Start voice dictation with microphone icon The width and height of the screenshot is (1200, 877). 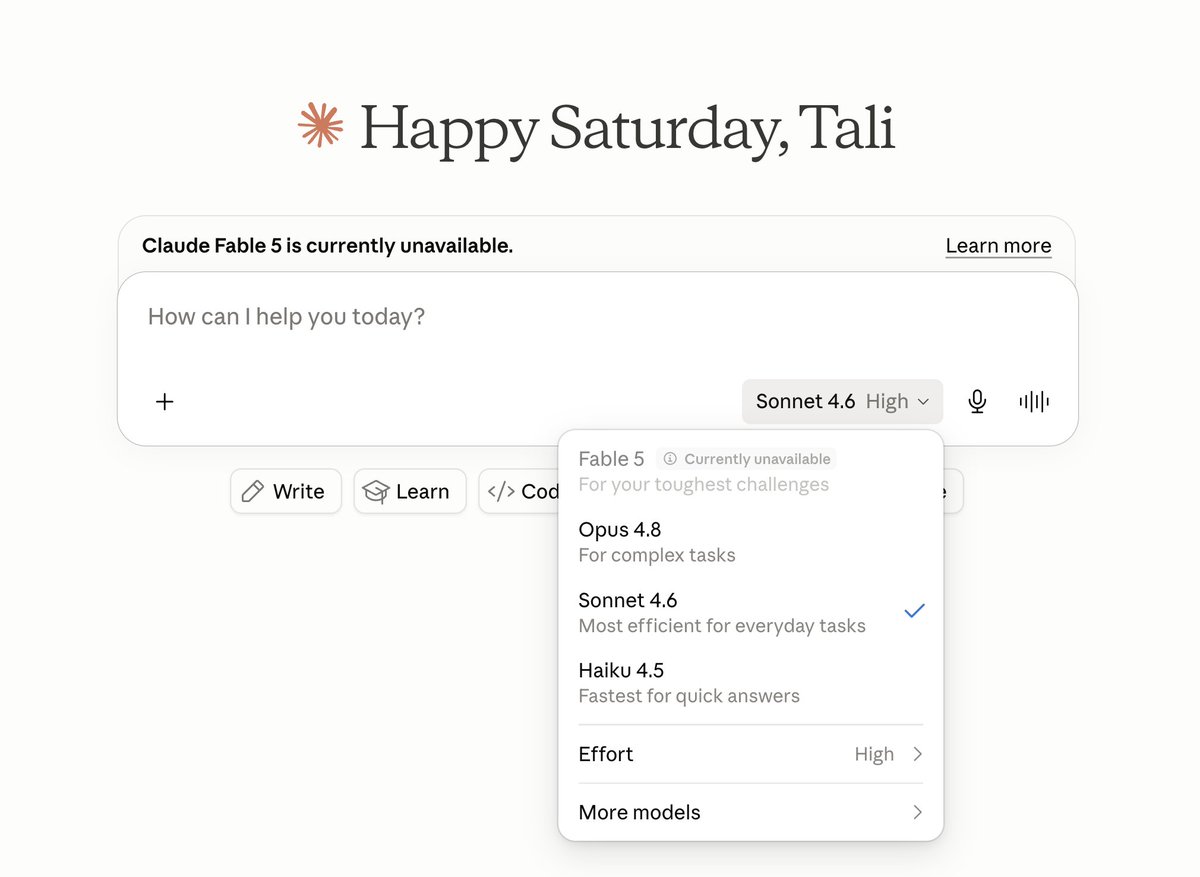(977, 402)
